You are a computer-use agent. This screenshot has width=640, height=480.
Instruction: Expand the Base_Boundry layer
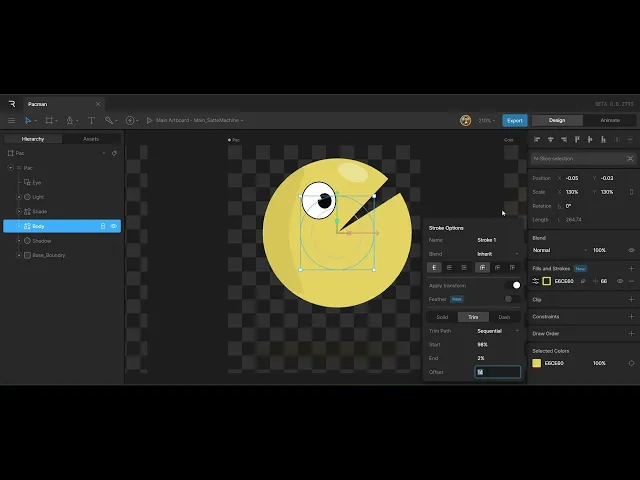pos(19,255)
